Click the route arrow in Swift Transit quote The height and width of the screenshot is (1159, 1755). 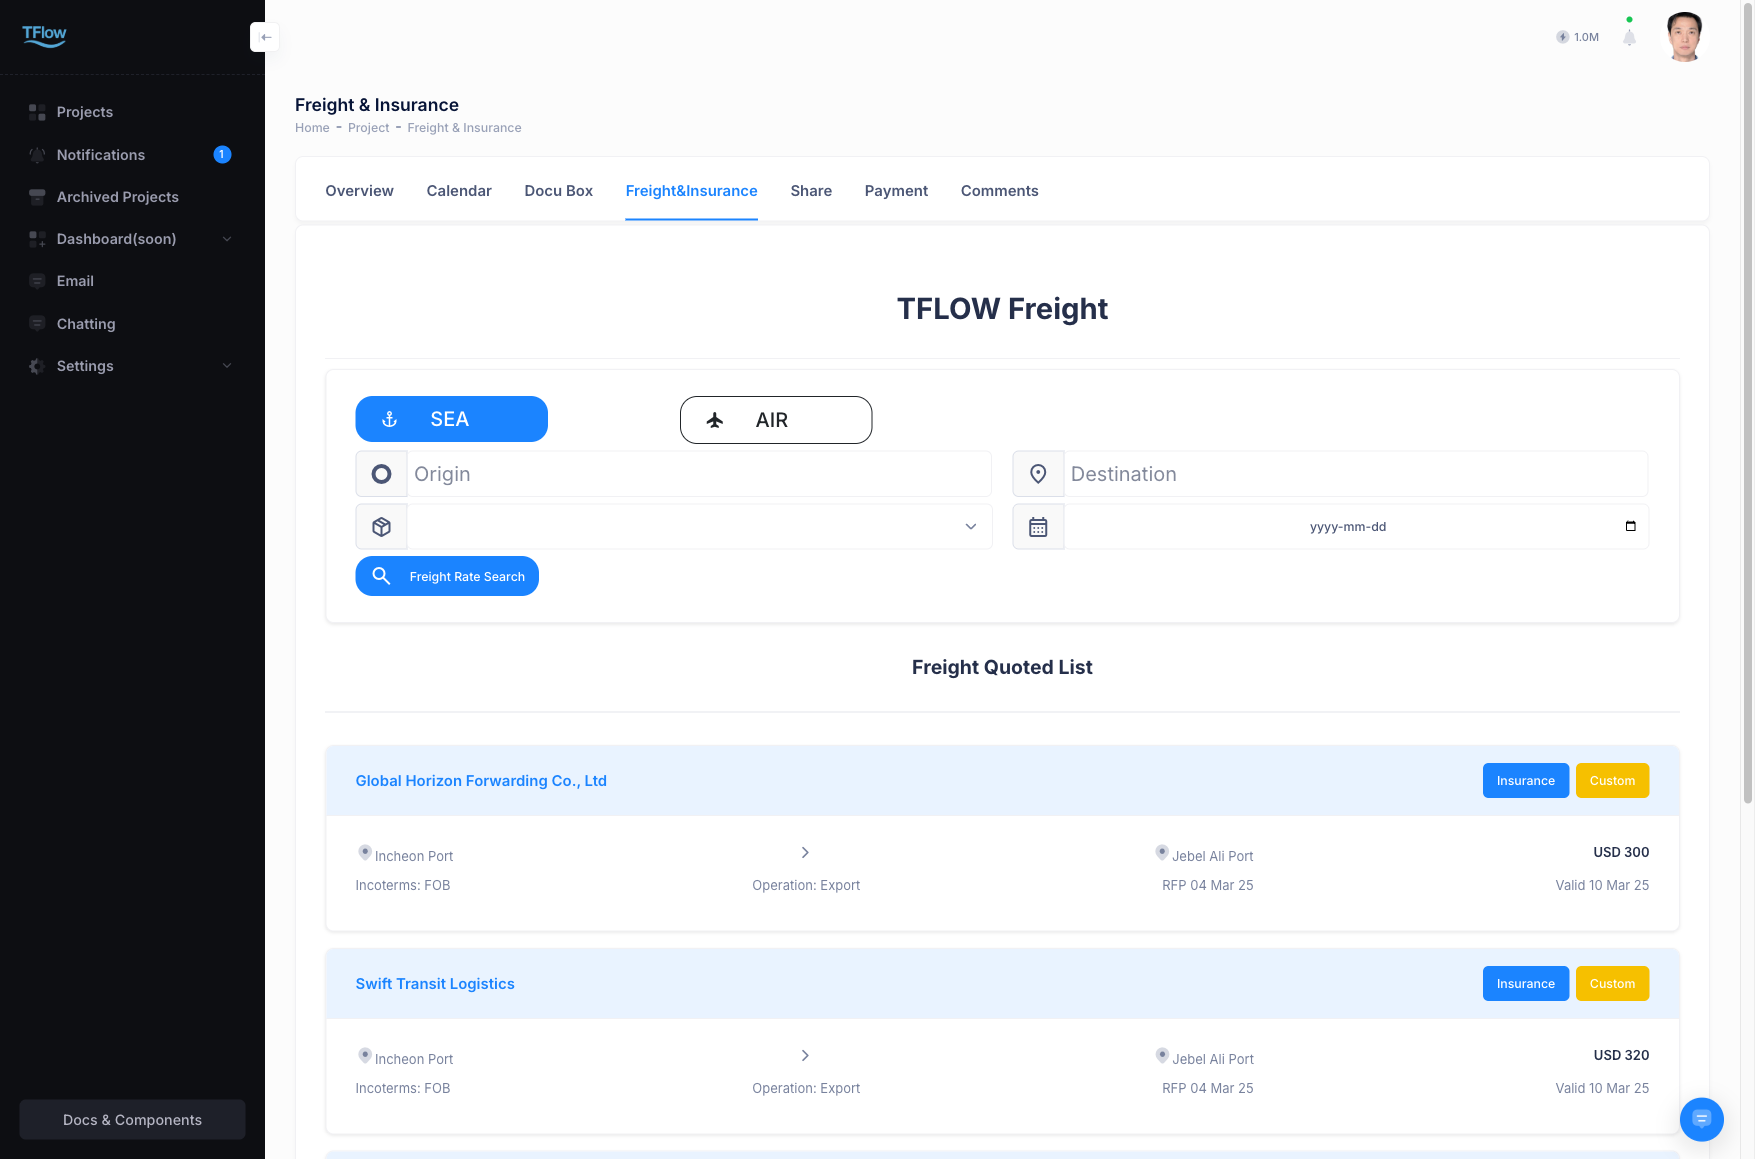pyautogui.click(x=805, y=1055)
